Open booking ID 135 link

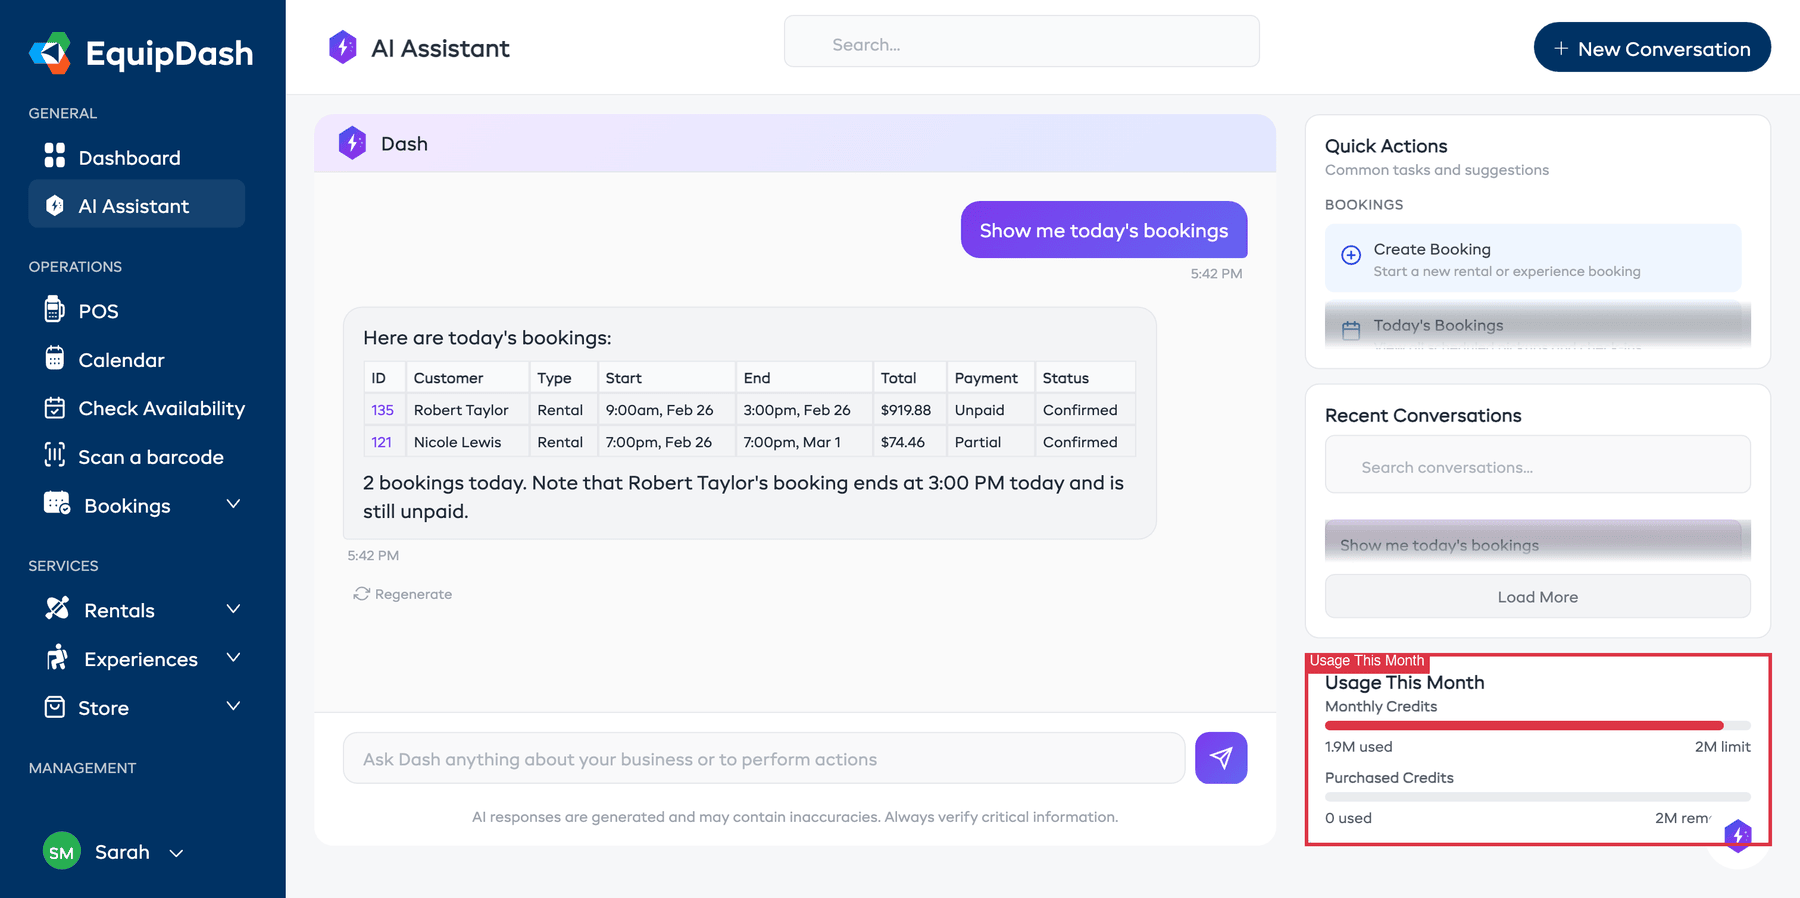382,410
